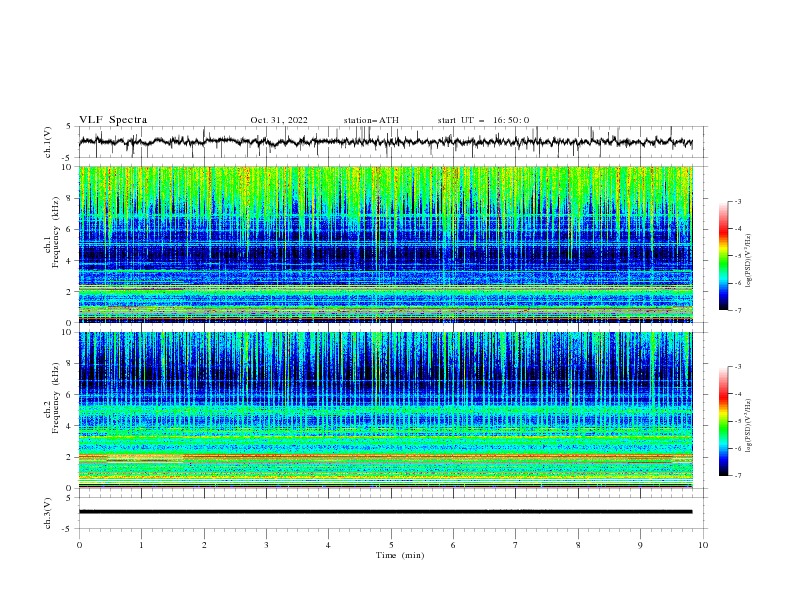
Task: Click the "ch.1(V)" waveform axis label
Action: (x=48, y=142)
